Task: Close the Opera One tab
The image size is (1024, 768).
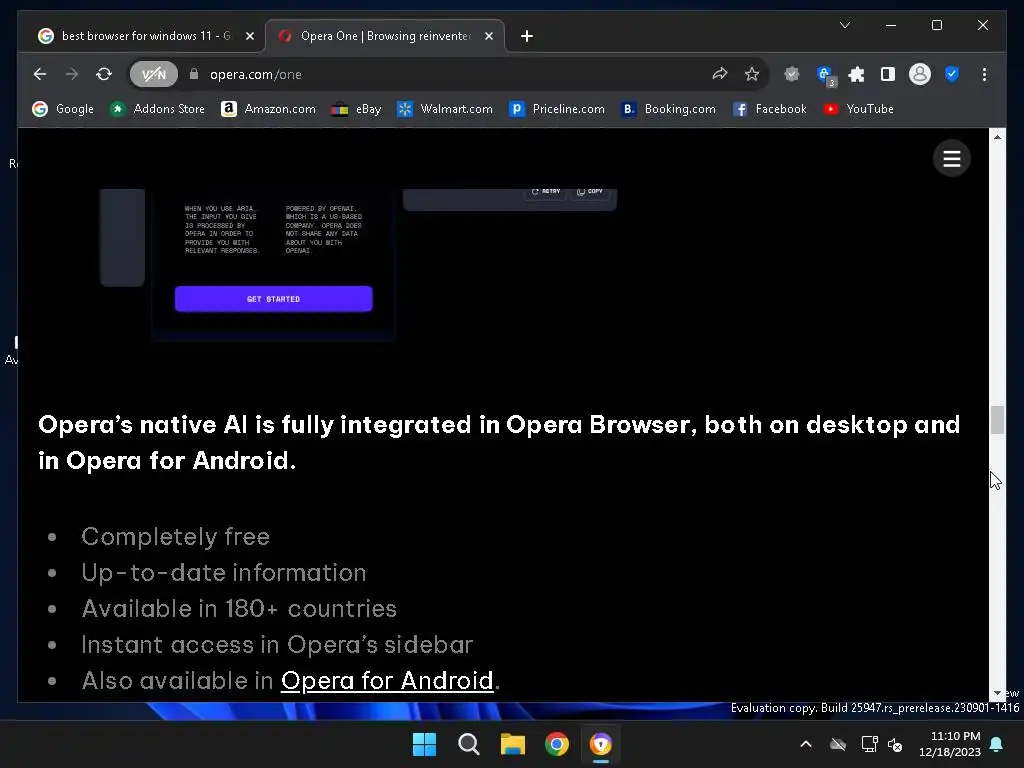Action: pyautogui.click(x=488, y=36)
